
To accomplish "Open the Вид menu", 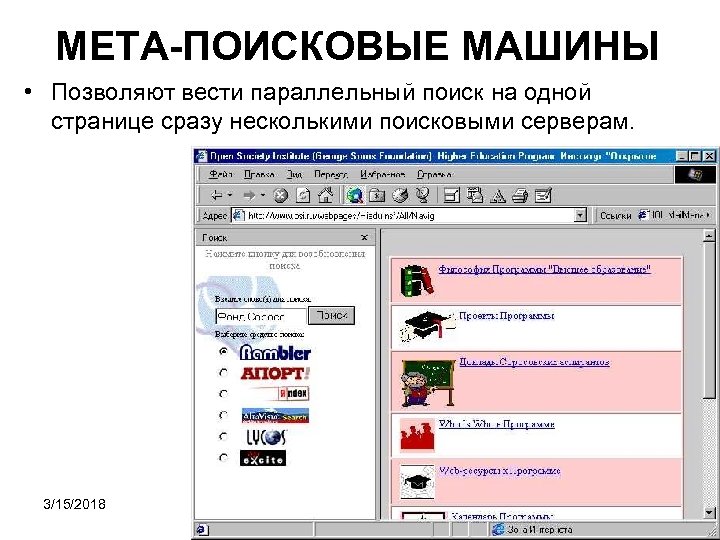I will 294,174.
